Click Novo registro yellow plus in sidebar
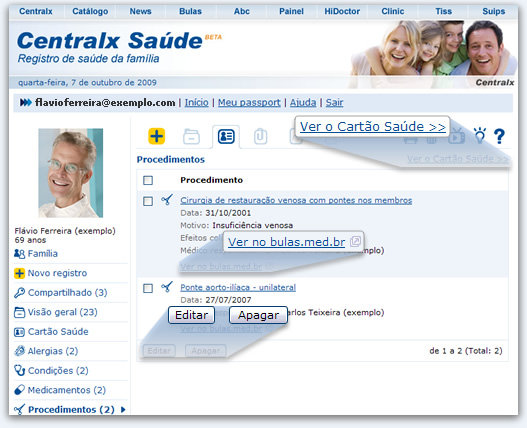This screenshot has height=428, width=527. (x=19, y=273)
